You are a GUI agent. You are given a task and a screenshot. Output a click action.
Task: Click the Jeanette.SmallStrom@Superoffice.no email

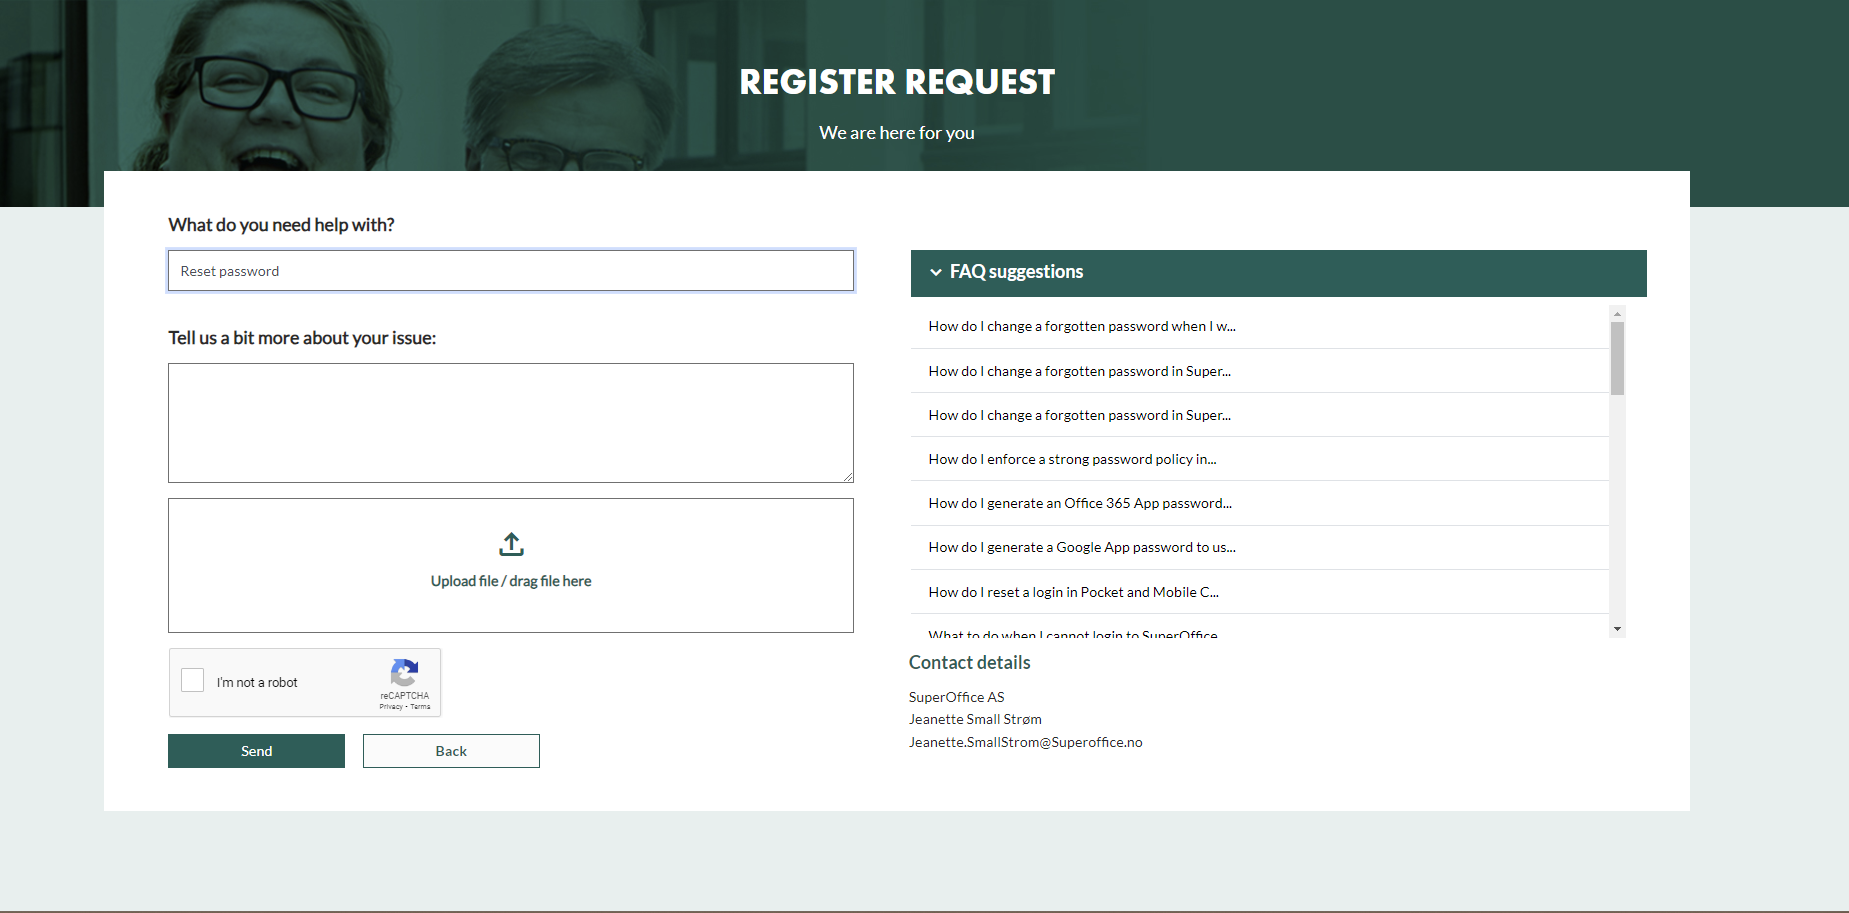[1025, 742]
